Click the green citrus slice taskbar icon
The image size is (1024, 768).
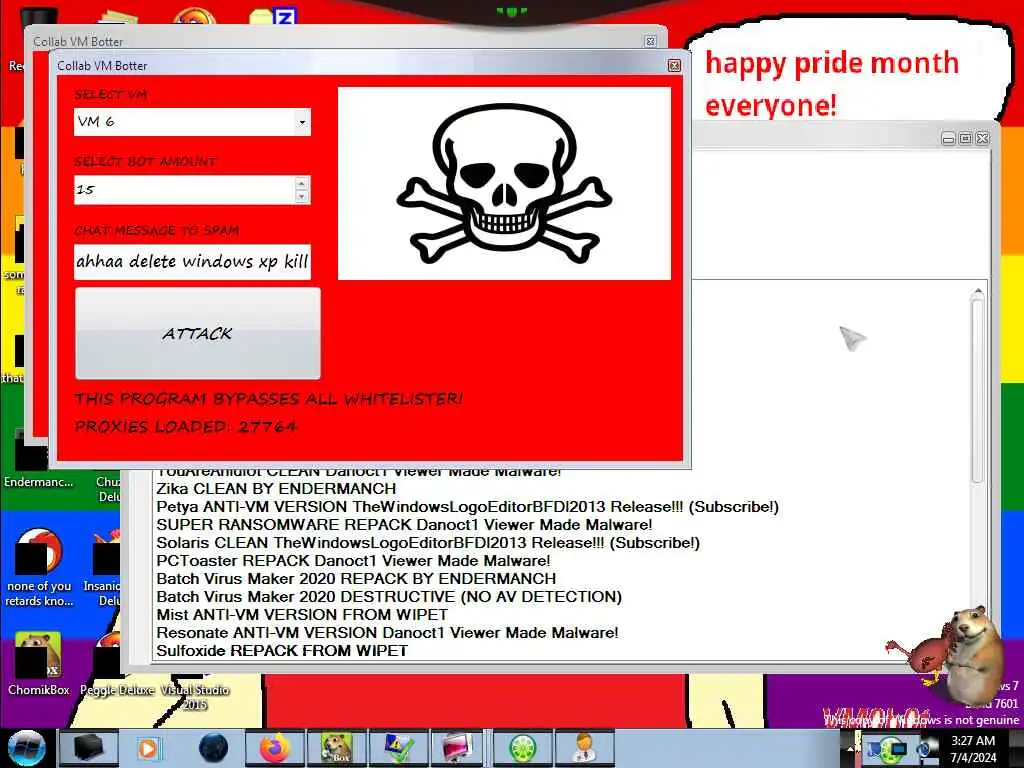(523, 748)
